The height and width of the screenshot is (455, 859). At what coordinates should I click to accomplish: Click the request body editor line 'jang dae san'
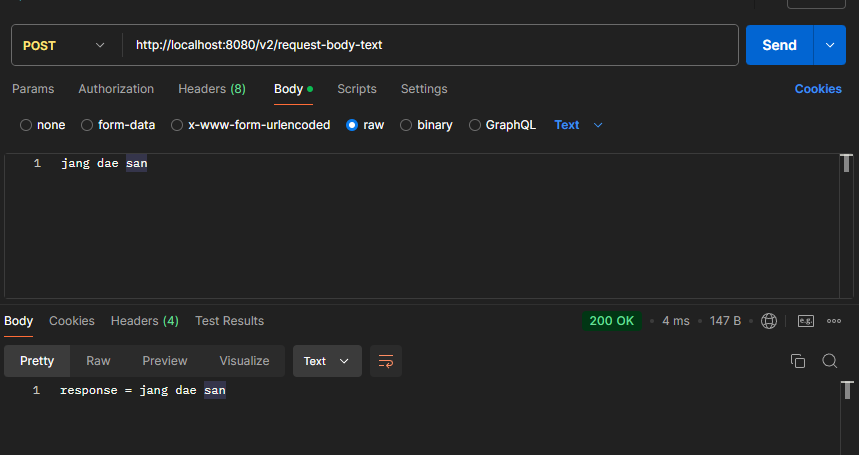click(104, 163)
